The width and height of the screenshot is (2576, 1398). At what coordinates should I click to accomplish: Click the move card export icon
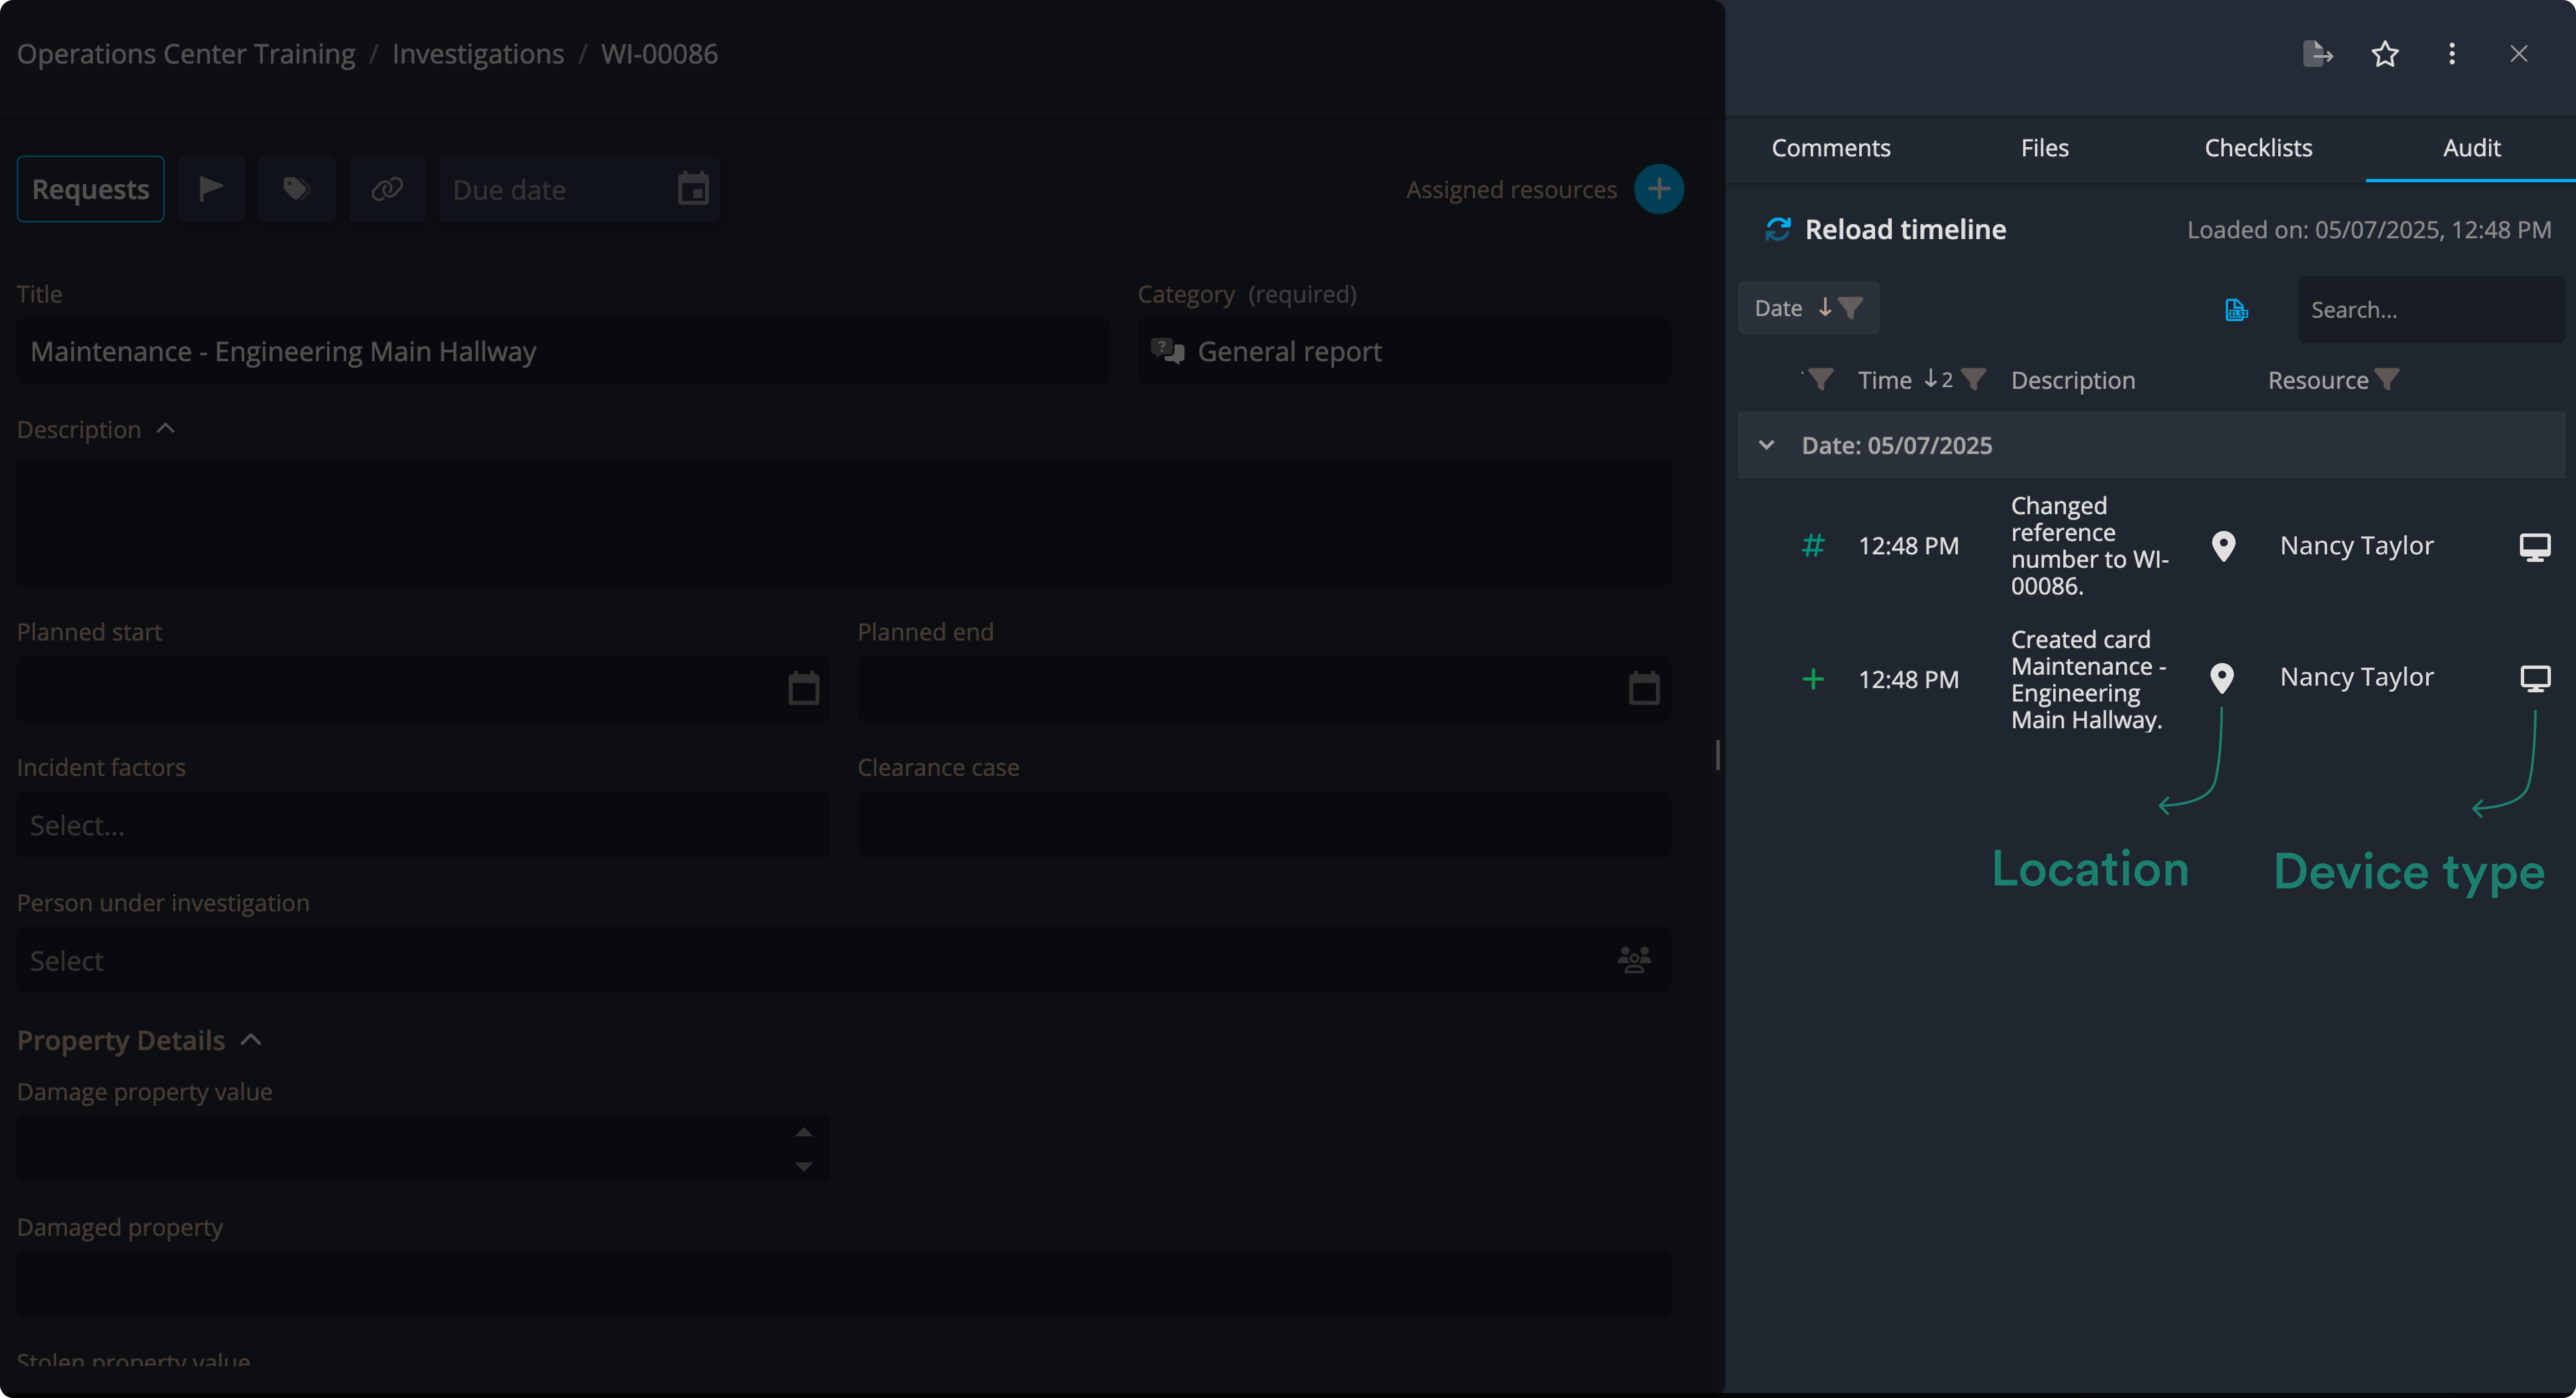tap(2317, 53)
